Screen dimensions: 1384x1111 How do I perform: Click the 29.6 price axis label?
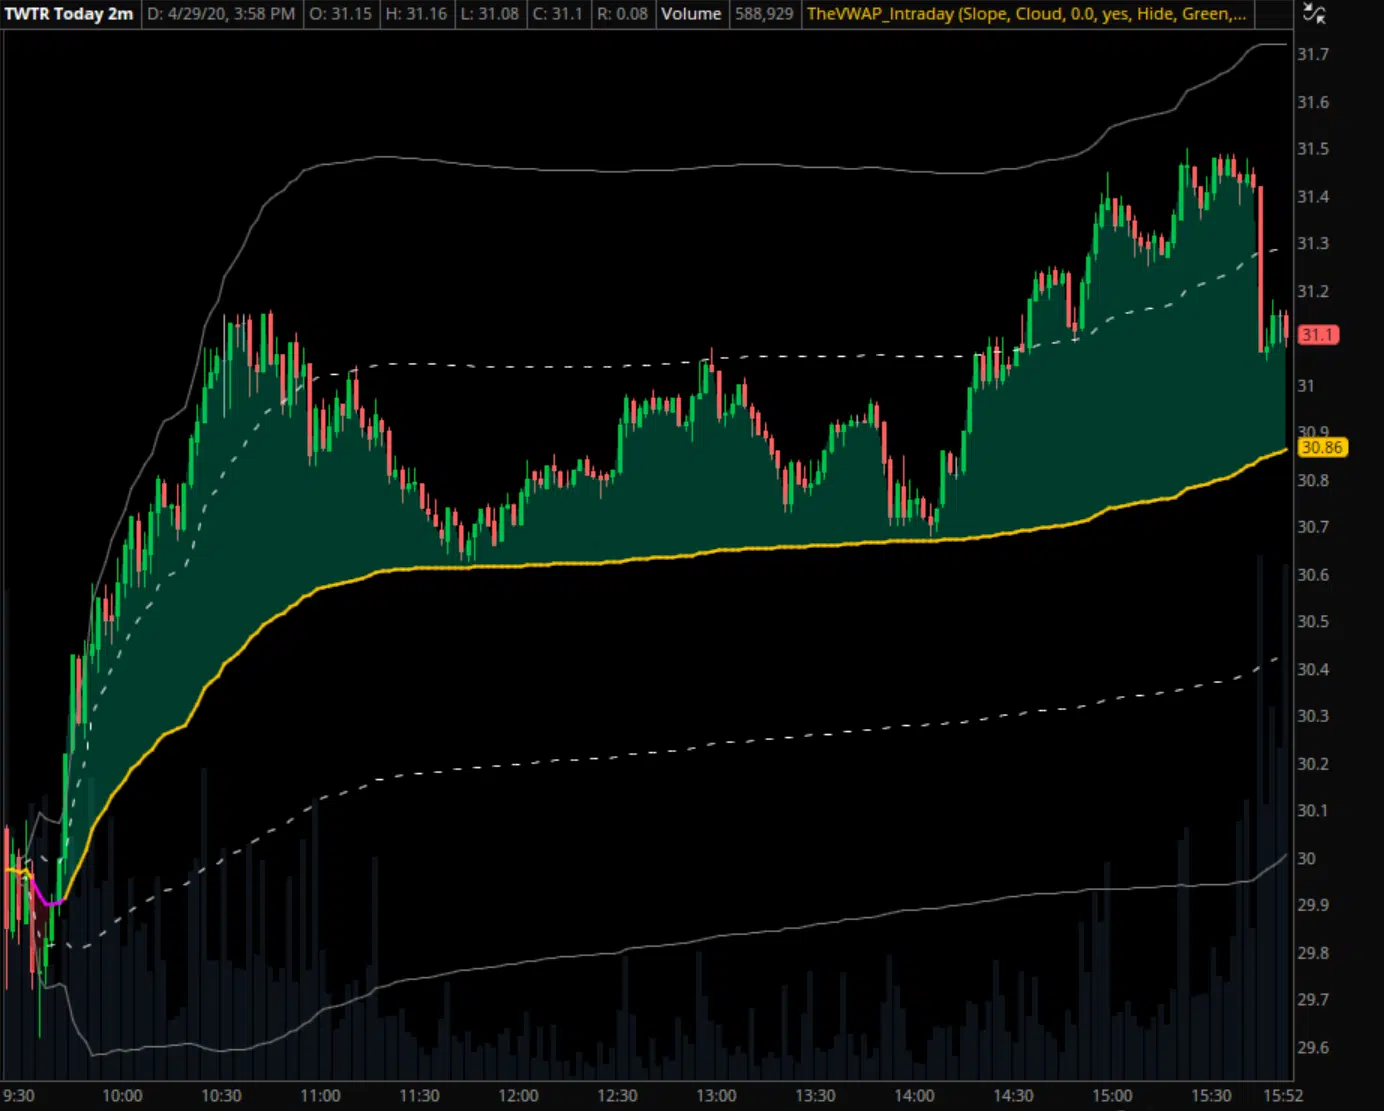tap(1313, 1047)
